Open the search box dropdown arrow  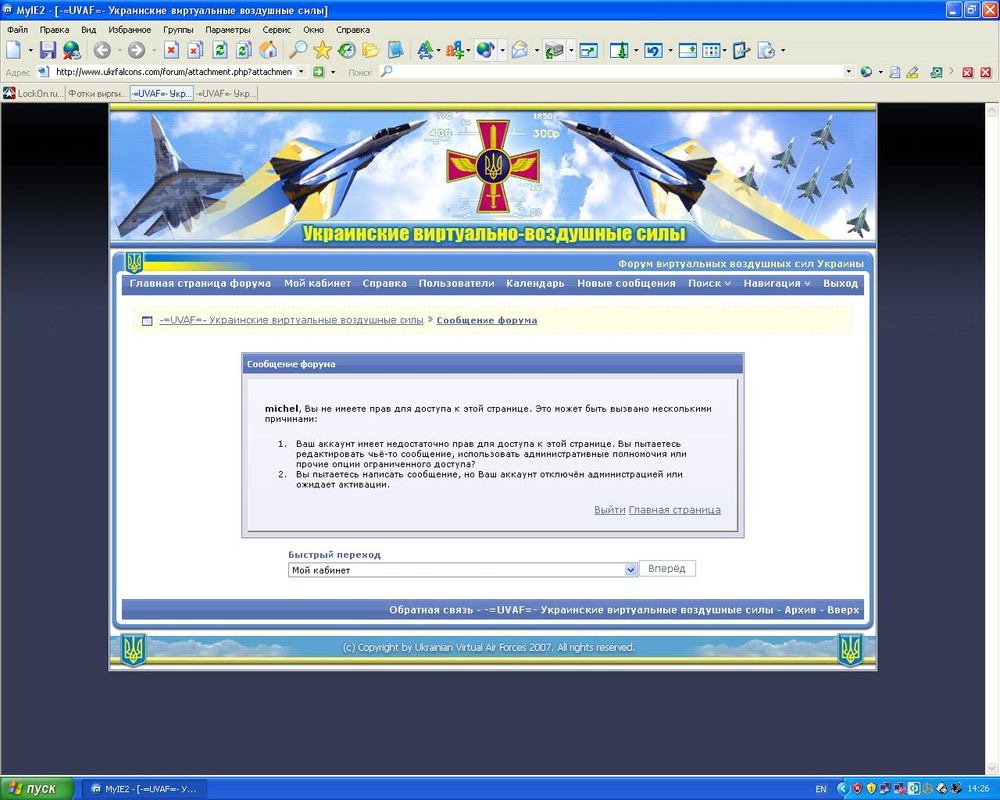849,71
